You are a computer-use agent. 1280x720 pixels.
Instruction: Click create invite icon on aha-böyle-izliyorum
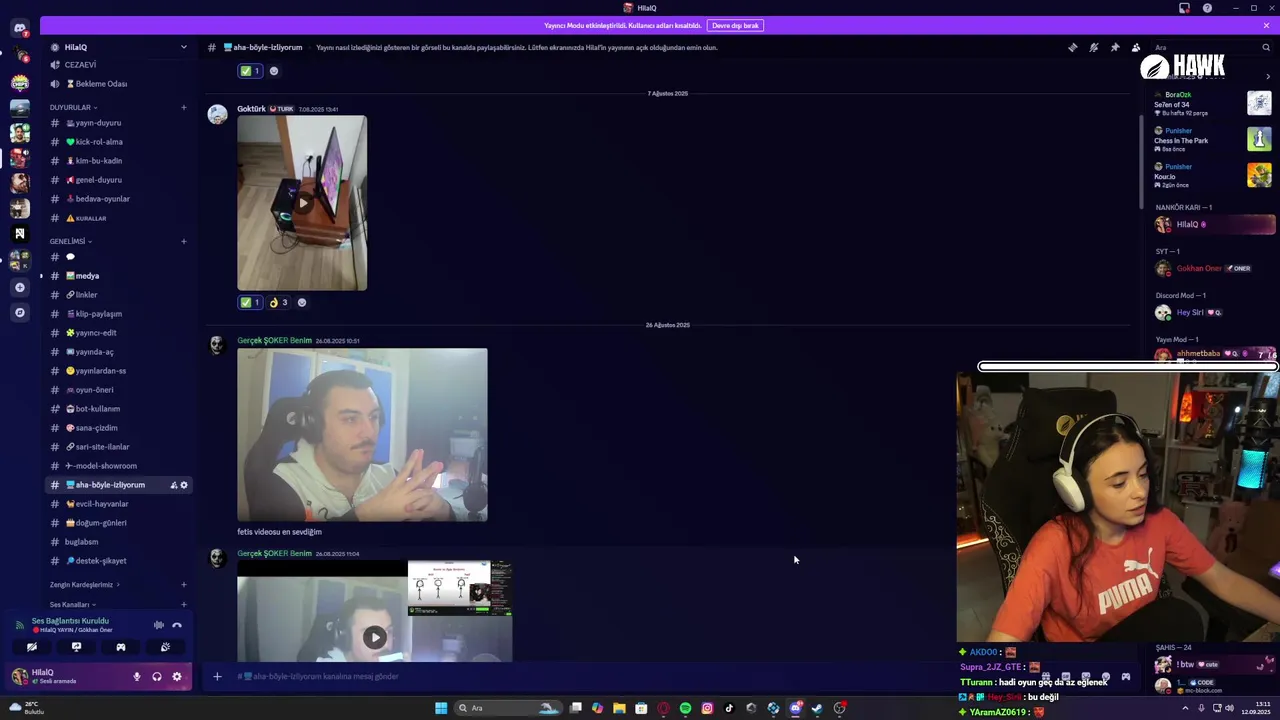173,485
